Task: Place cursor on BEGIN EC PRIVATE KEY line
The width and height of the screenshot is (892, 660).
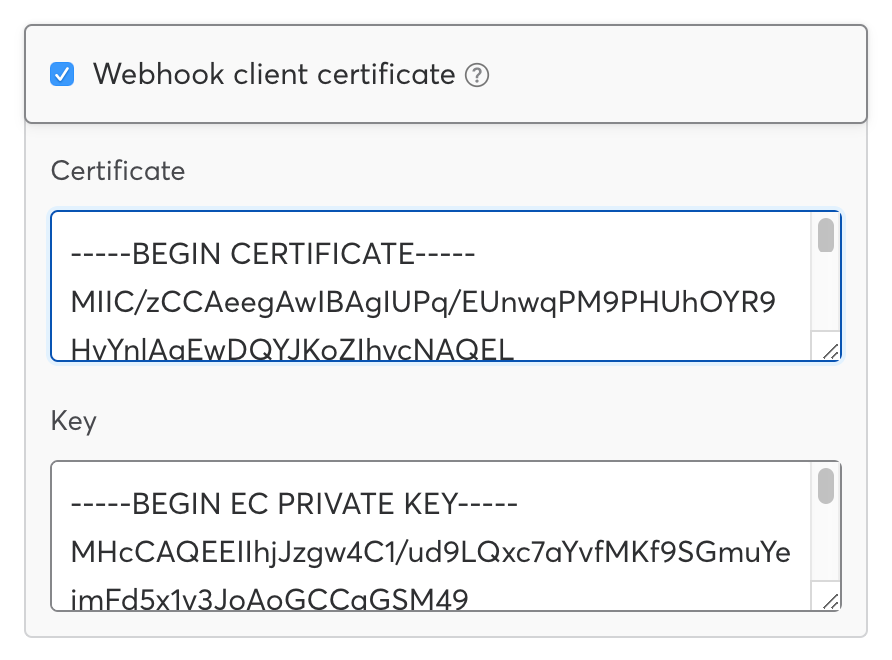Action: (294, 504)
